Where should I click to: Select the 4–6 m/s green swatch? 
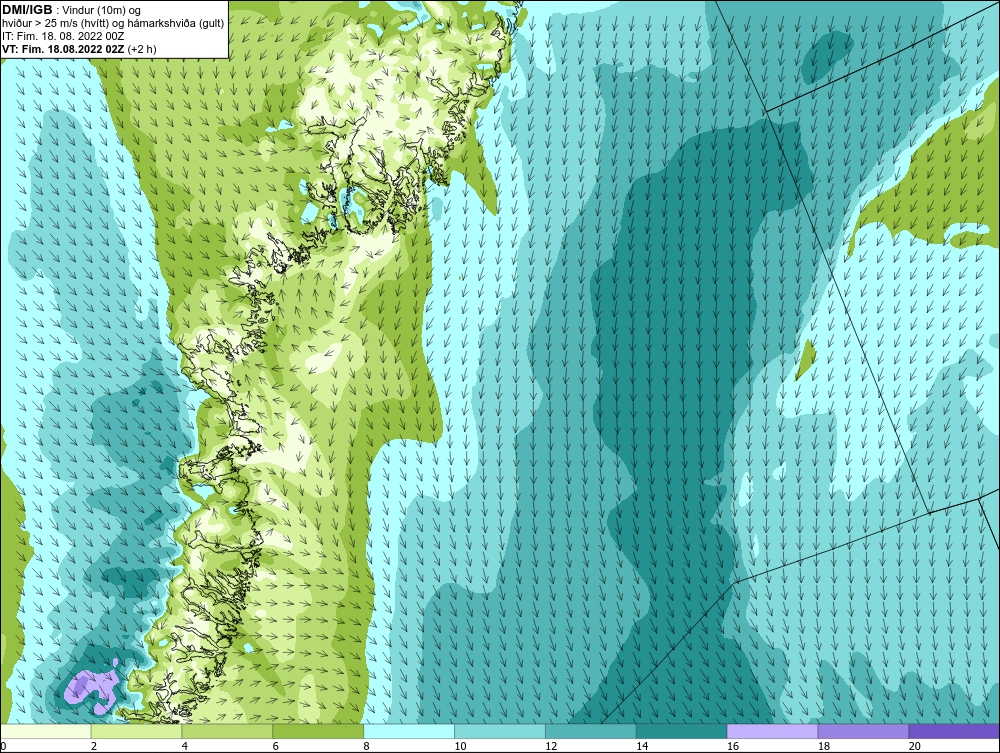pyautogui.click(x=227, y=731)
